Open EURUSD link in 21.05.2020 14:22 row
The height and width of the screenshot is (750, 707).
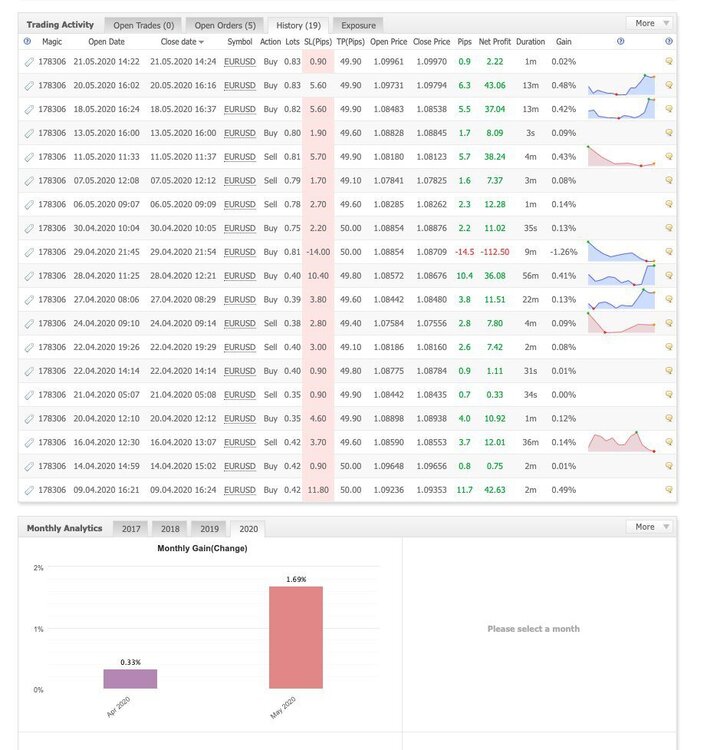click(x=240, y=62)
